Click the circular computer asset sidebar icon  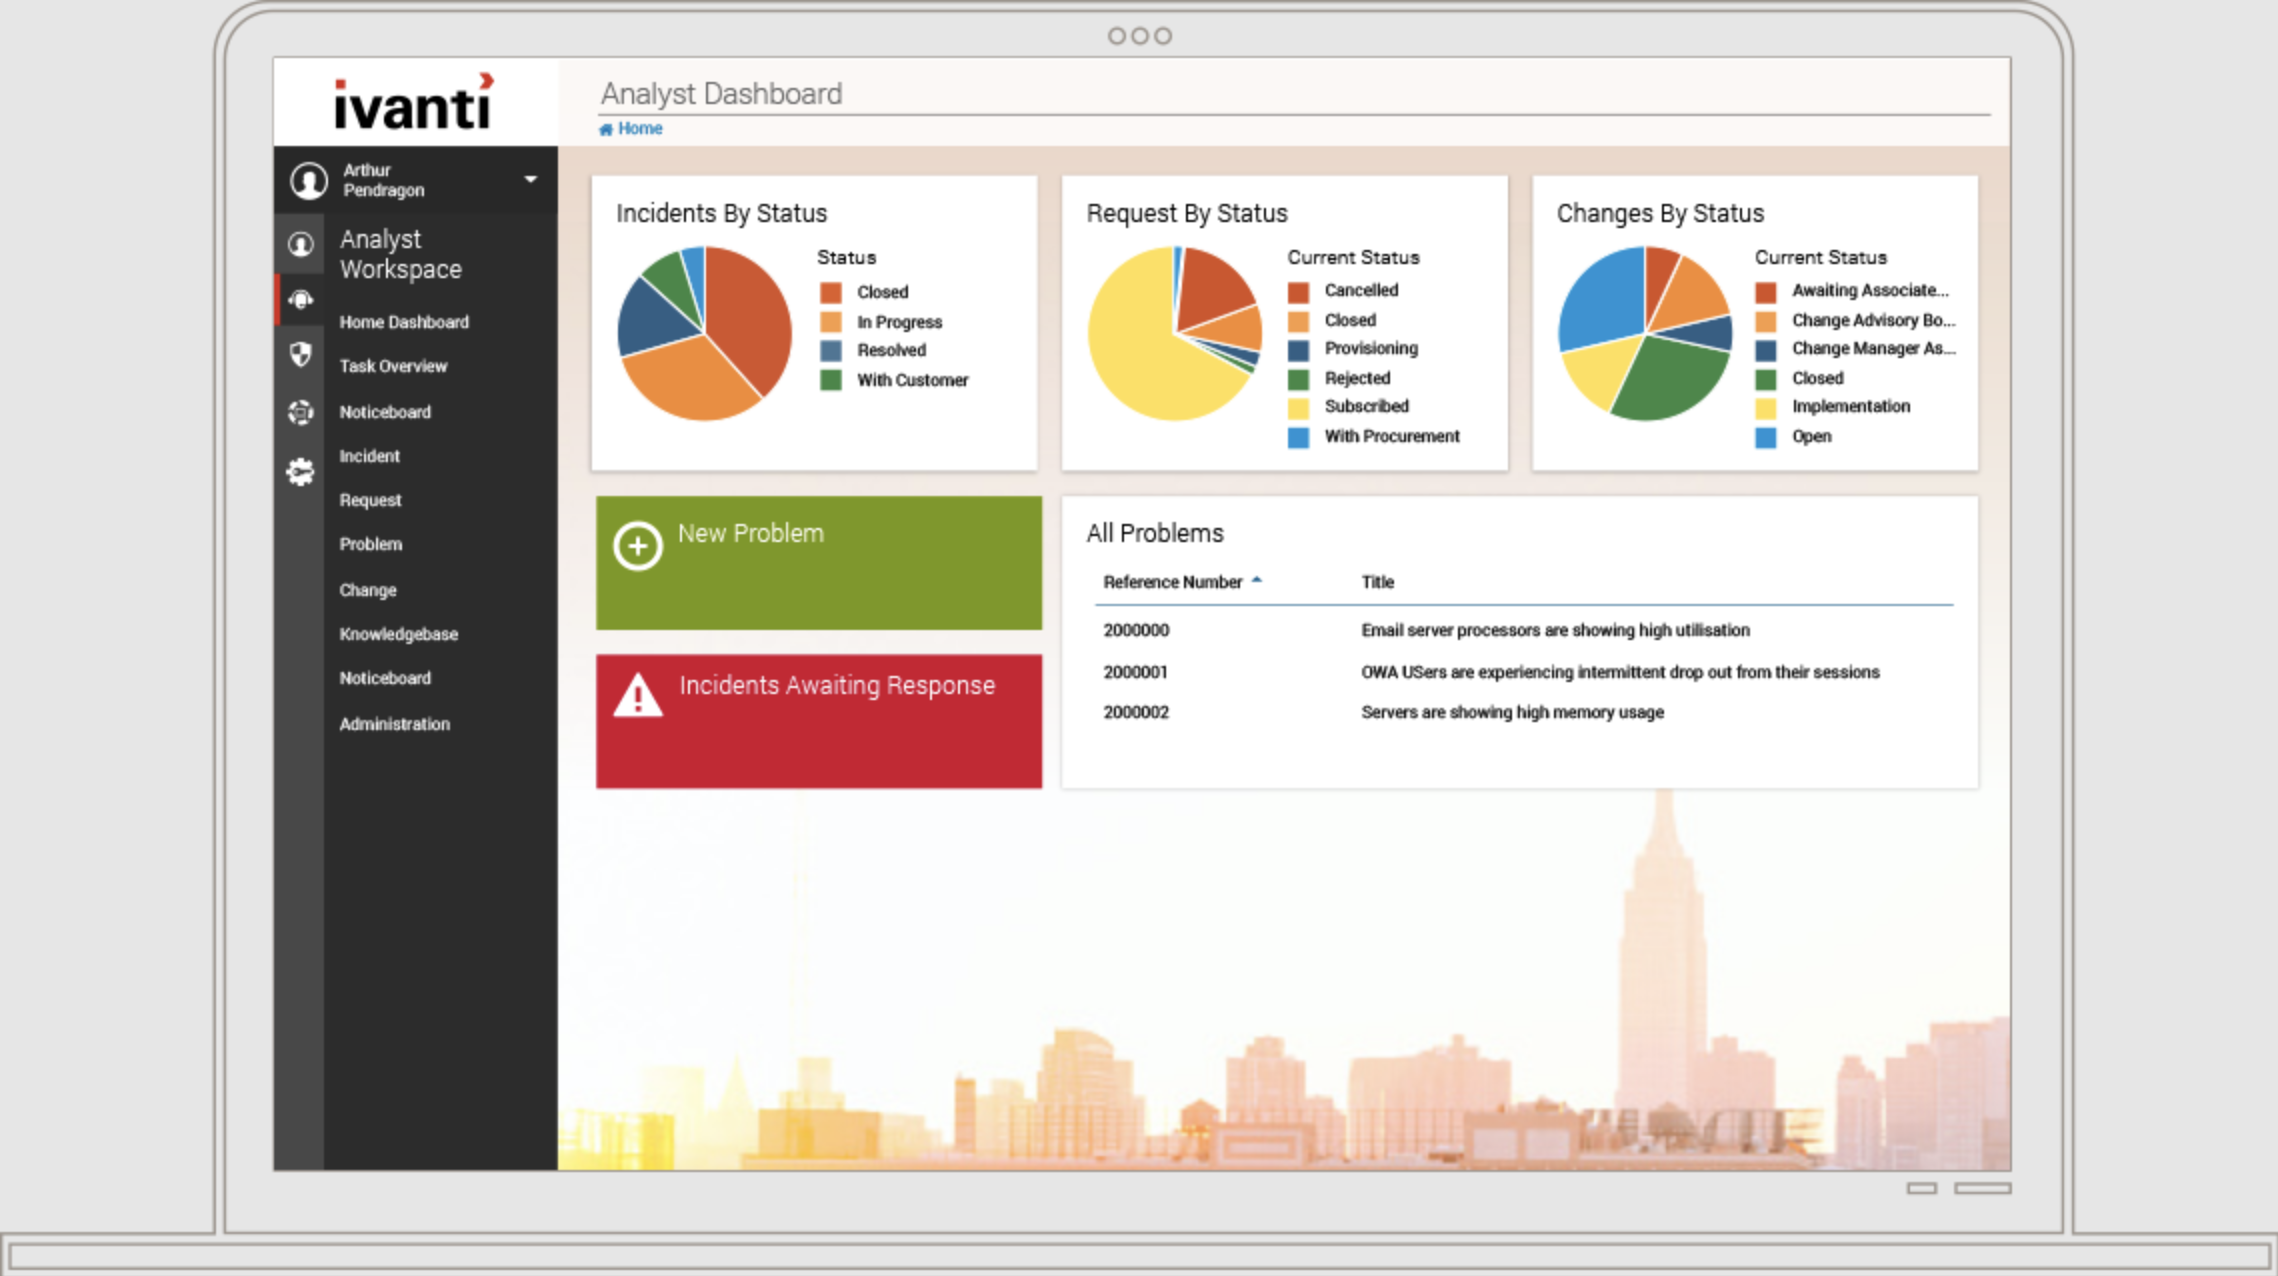pos(300,411)
